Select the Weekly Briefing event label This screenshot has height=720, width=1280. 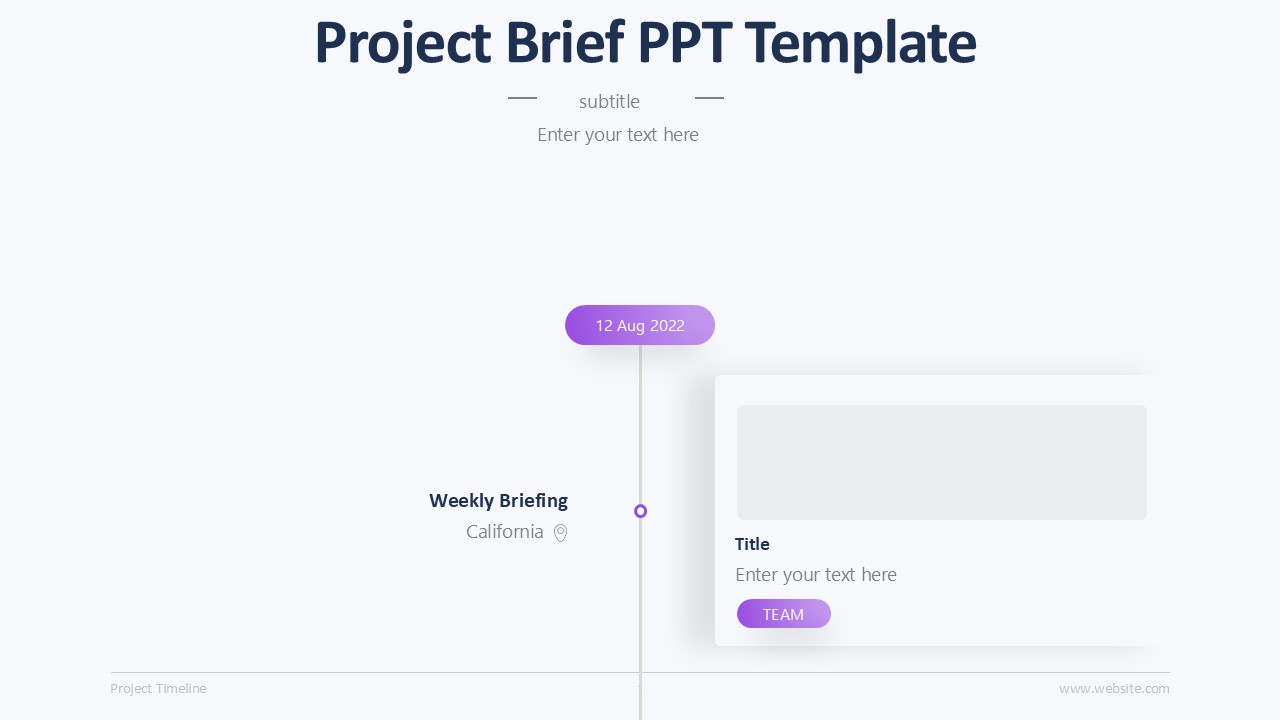coord(498,500)
